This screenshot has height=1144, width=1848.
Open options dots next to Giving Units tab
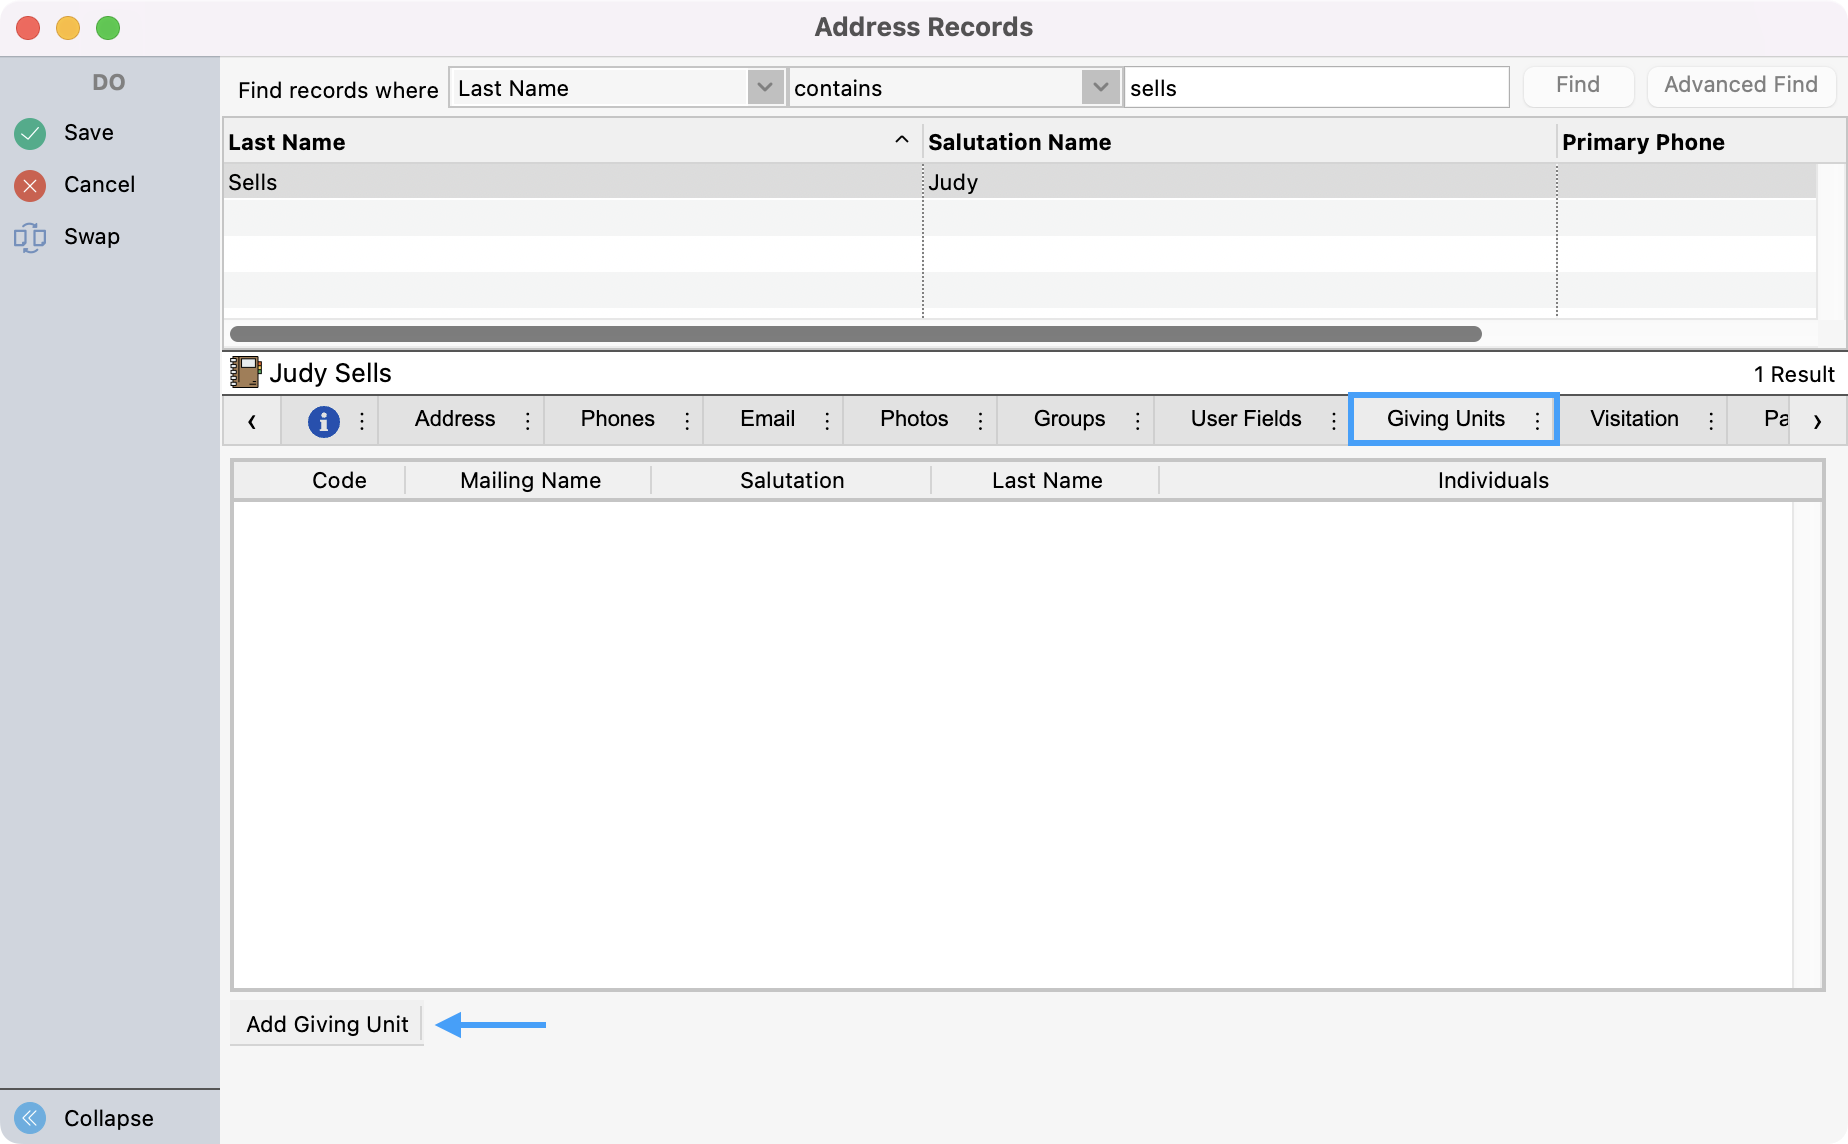coord(1537,421)
